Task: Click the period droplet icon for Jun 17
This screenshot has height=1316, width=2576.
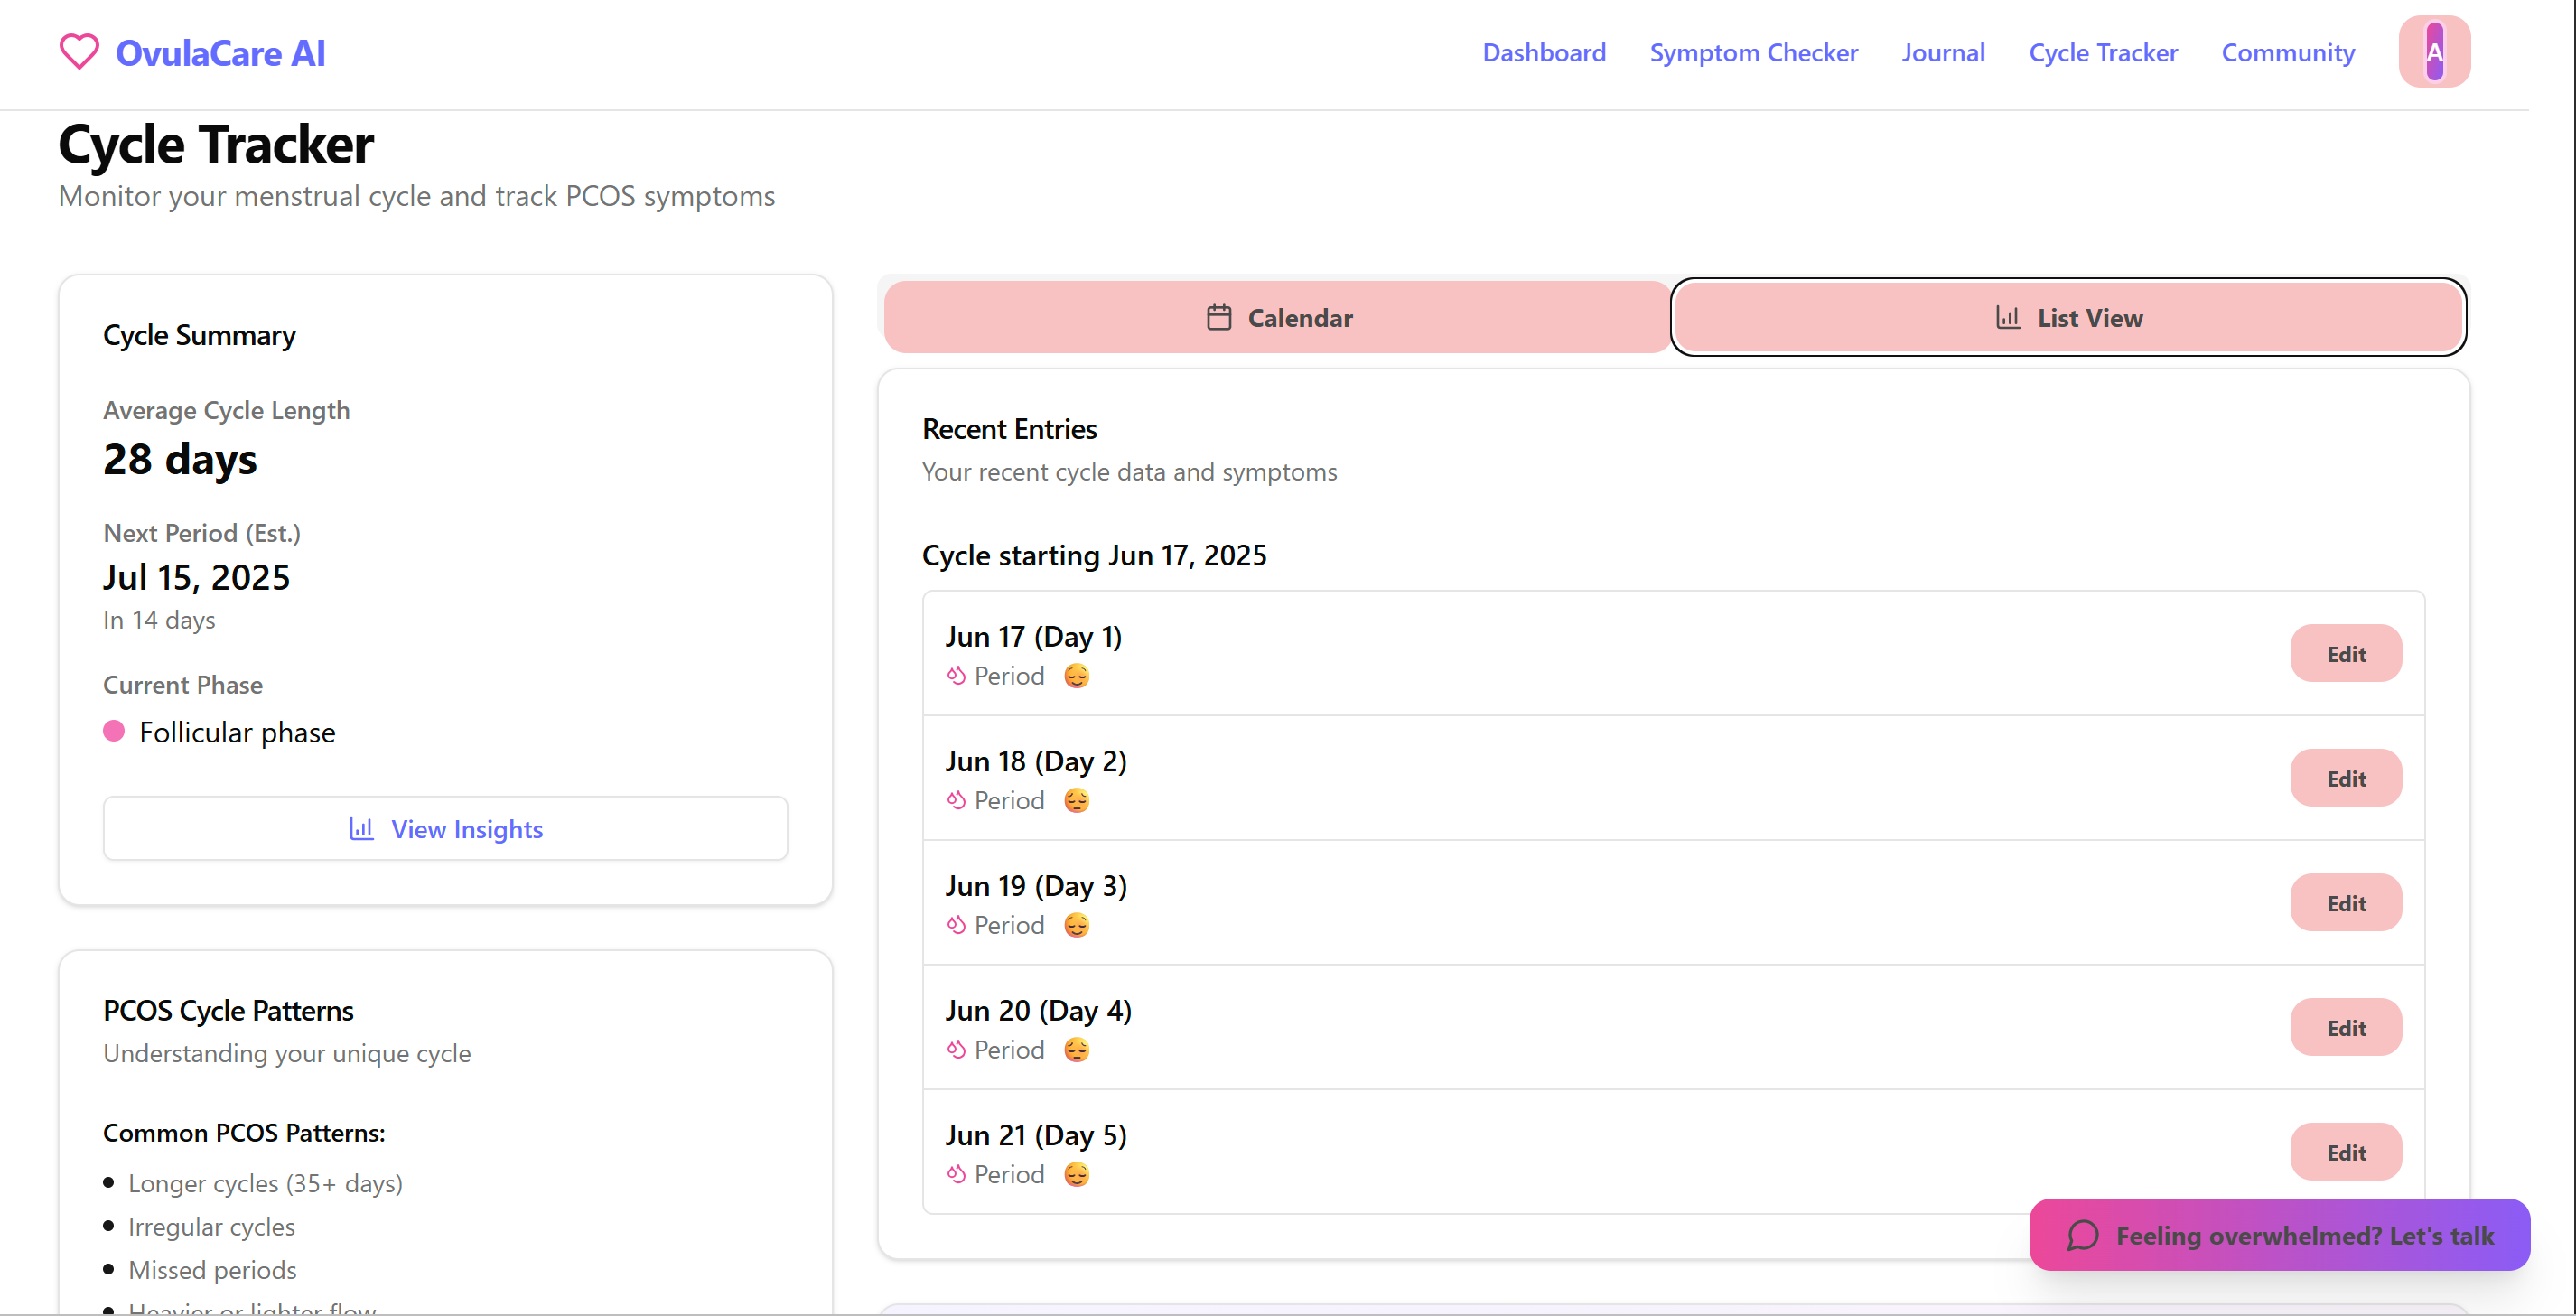Action: 956,676
